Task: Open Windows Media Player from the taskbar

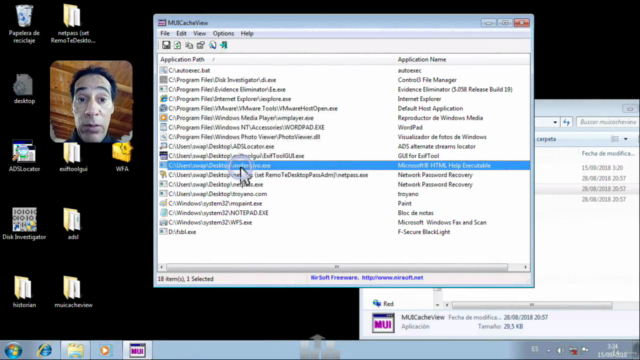Action: point(105,351)
